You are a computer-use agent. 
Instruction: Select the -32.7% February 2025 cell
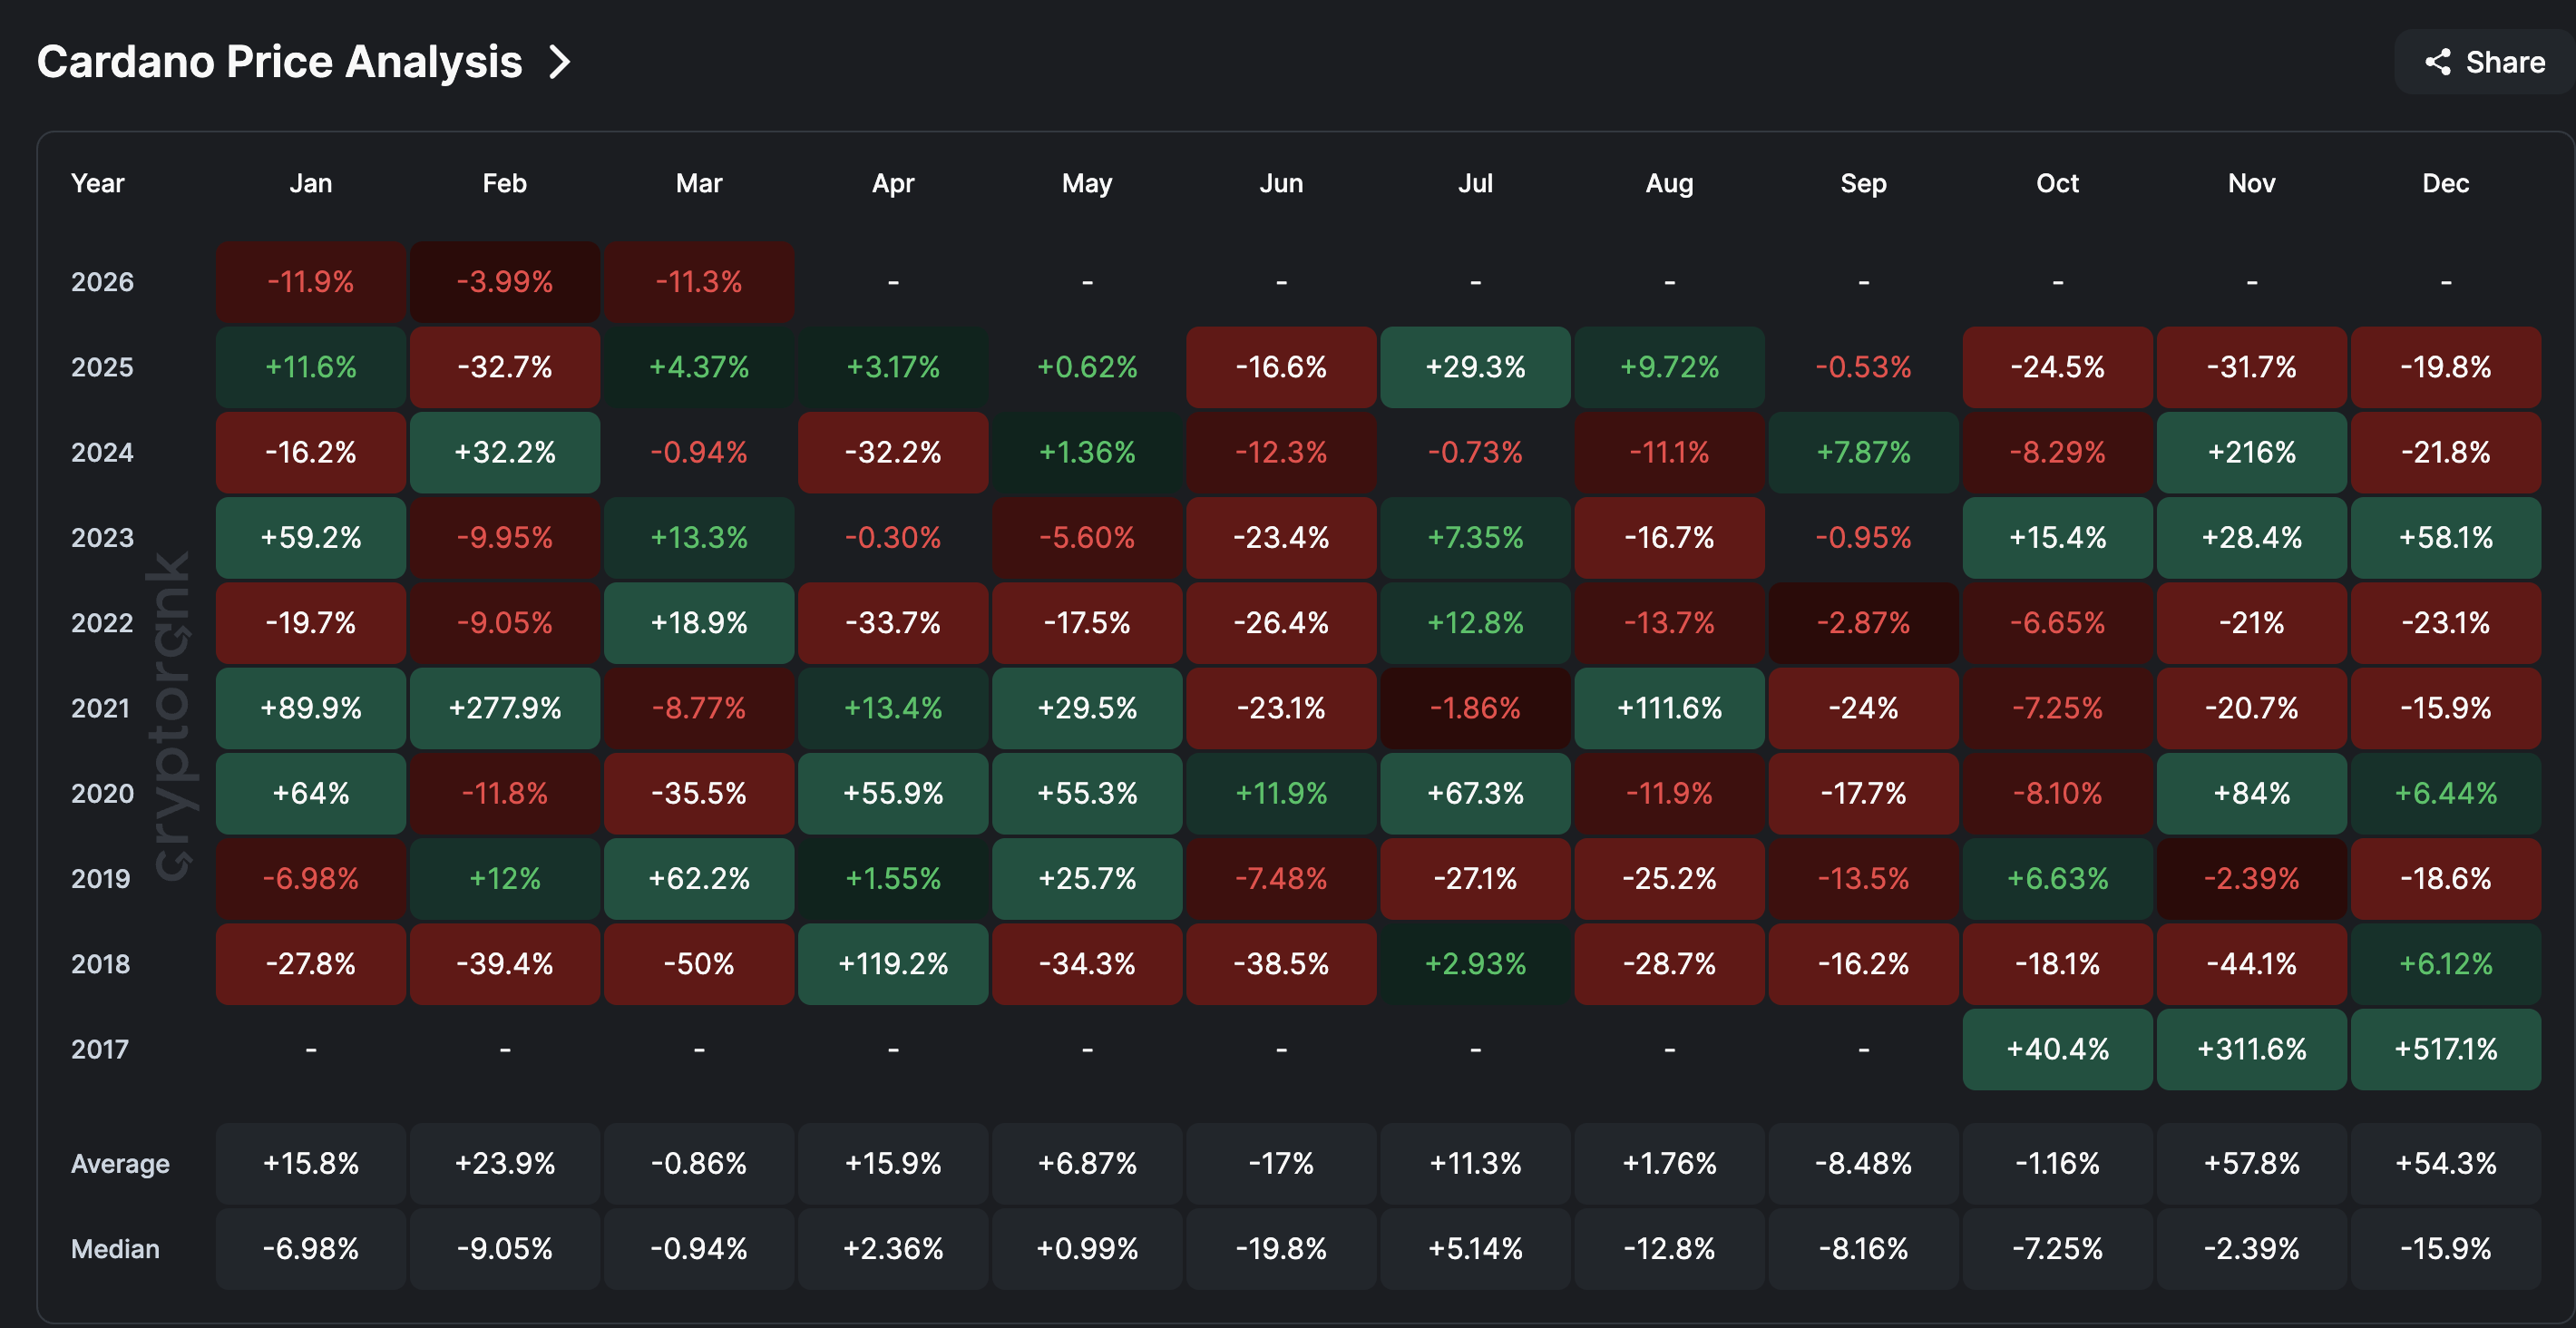[504, 367]
